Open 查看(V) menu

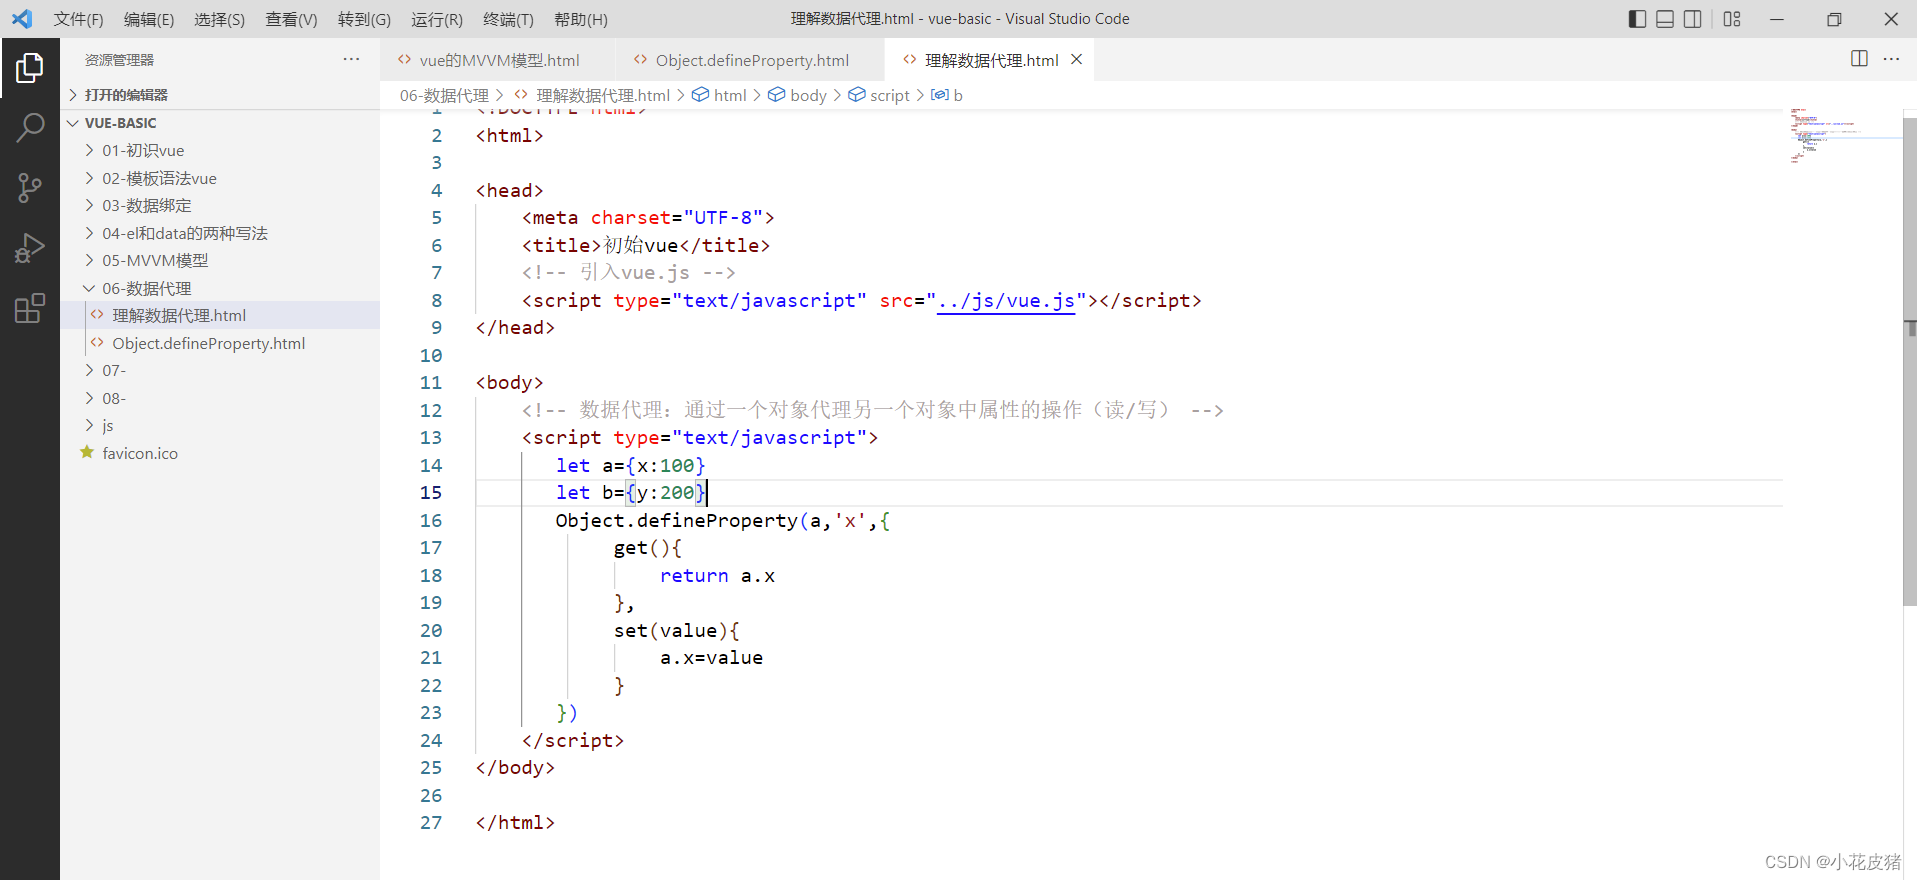291,19
